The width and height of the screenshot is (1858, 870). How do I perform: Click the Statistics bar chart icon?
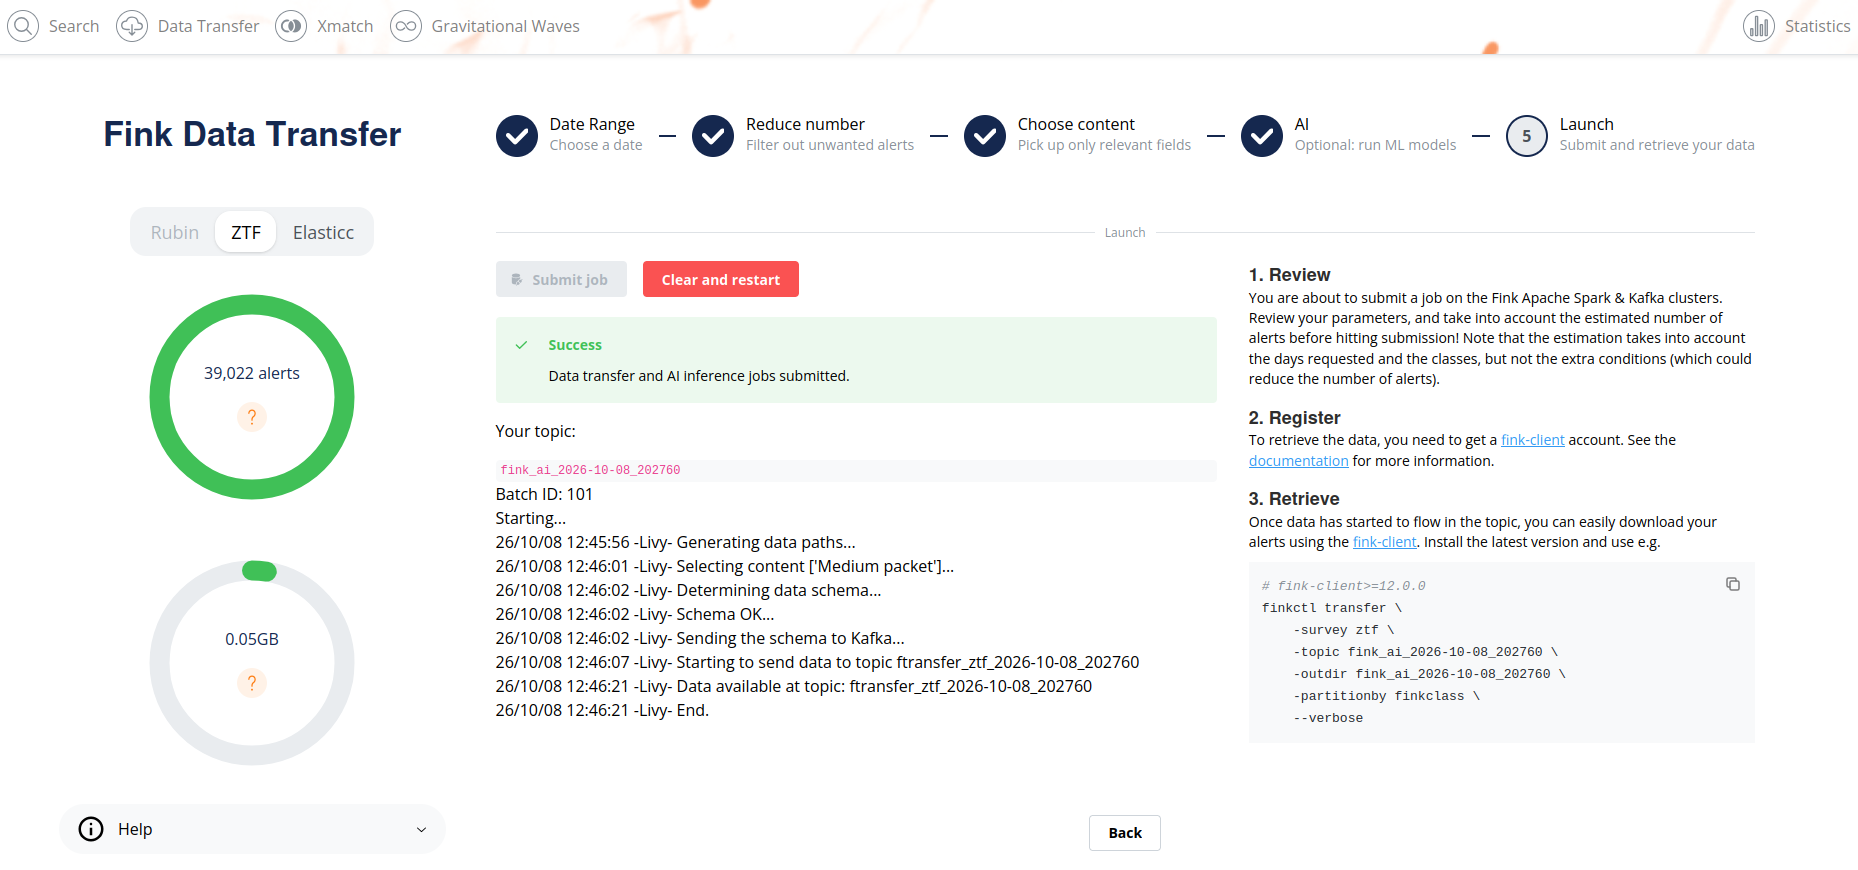coord(1759,26)
